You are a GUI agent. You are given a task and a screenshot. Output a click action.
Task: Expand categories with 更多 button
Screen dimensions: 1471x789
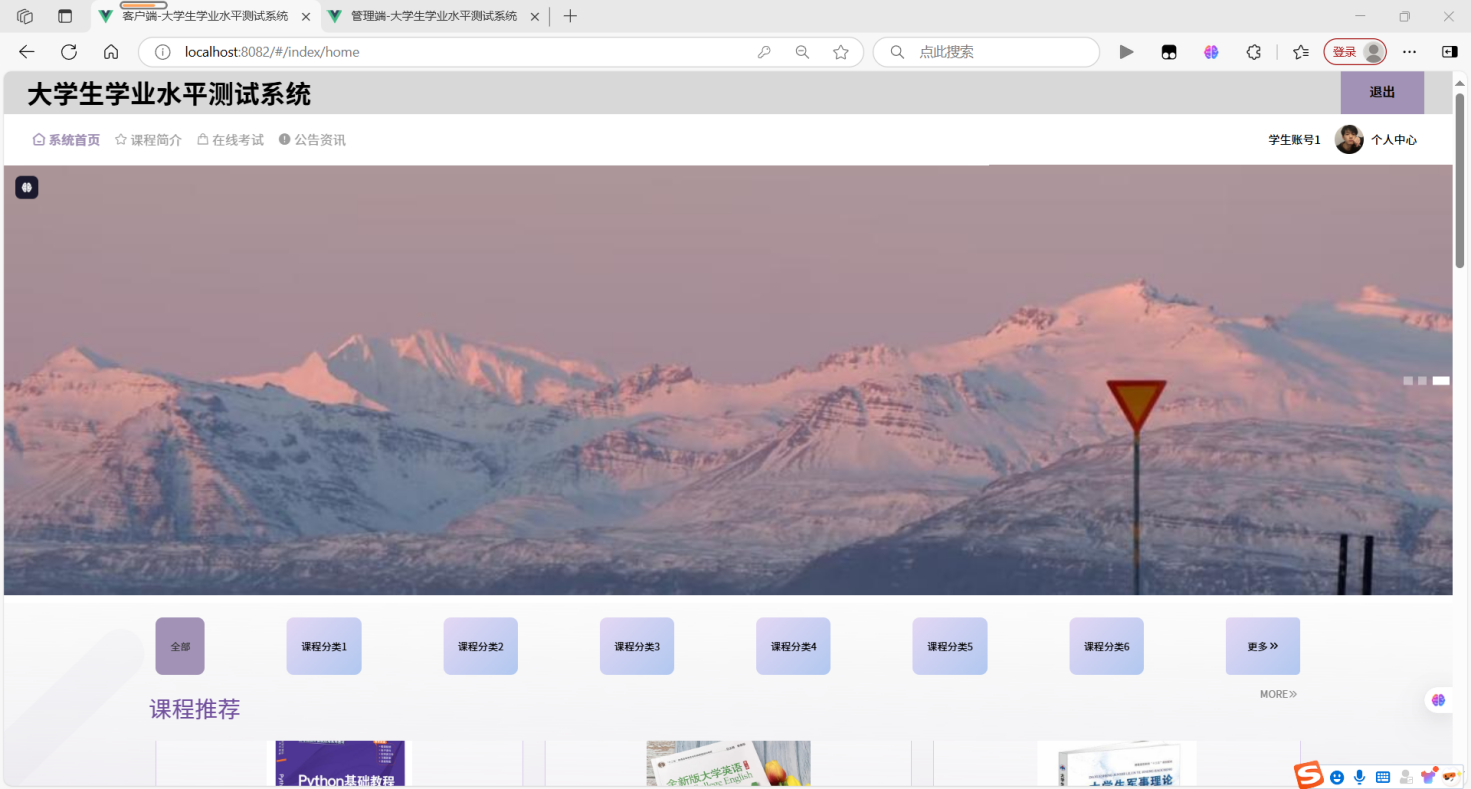pos(1263,646)
